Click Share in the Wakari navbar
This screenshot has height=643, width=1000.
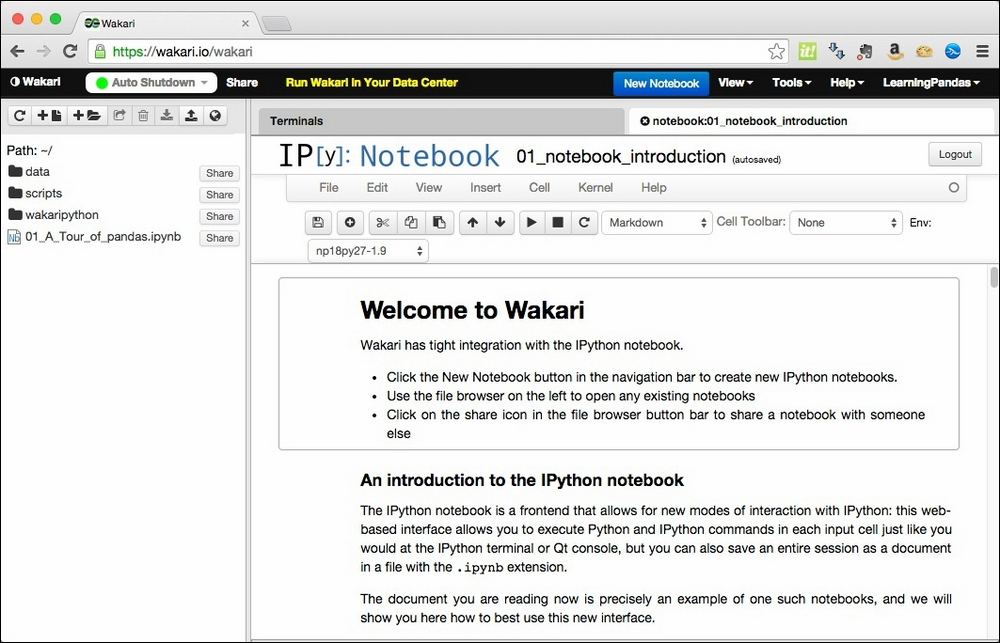[242, 82]
